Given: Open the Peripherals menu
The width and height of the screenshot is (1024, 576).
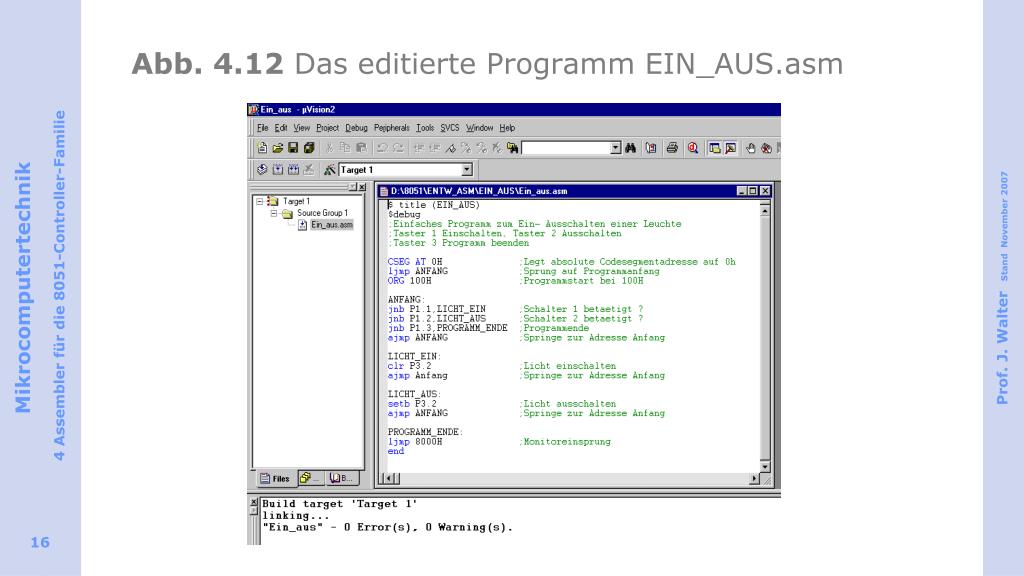Looking at the screenshot, I should click(x=392, y=128).
